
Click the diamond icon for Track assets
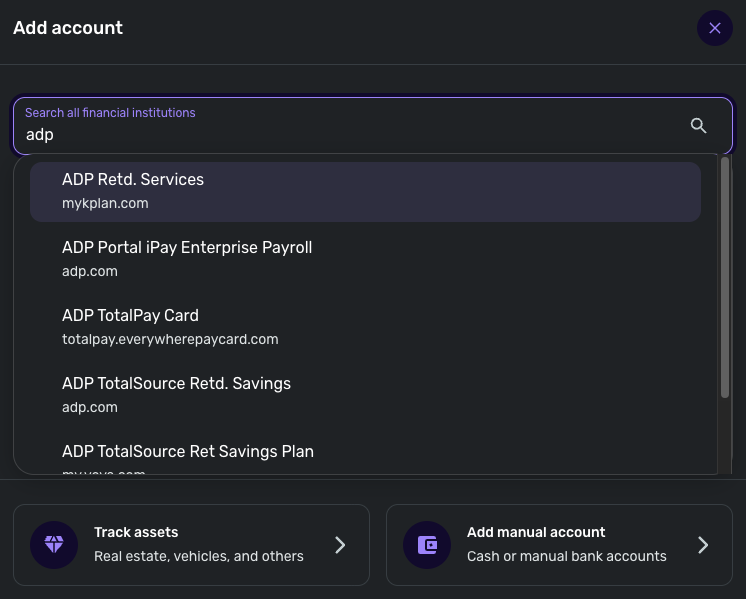pos(54,545)
